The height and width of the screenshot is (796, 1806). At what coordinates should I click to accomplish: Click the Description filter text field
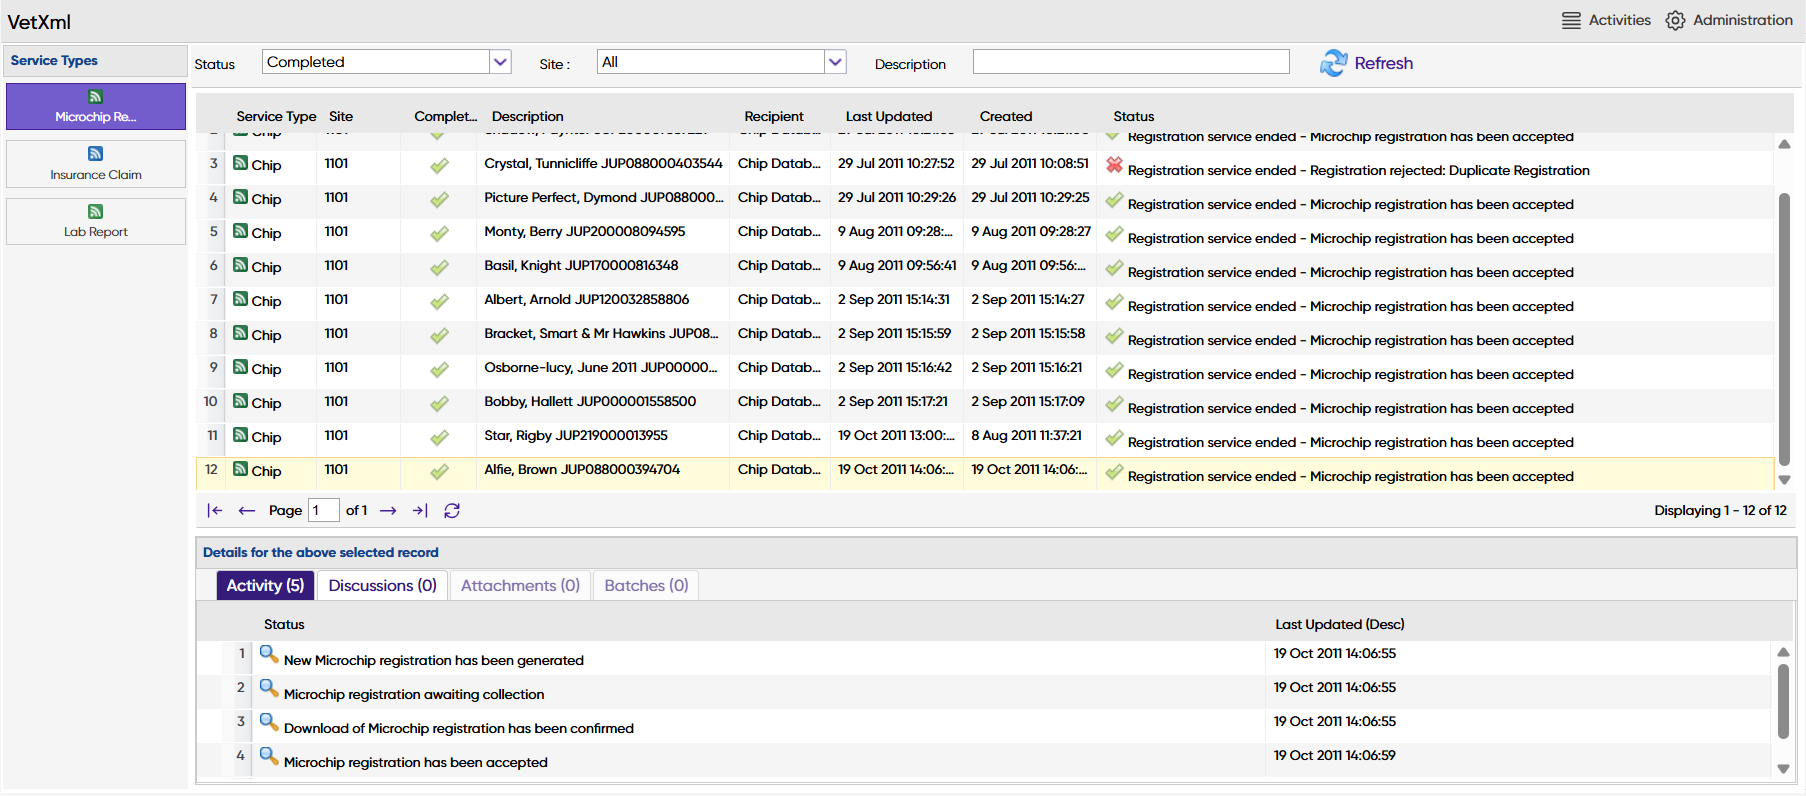1131,62
